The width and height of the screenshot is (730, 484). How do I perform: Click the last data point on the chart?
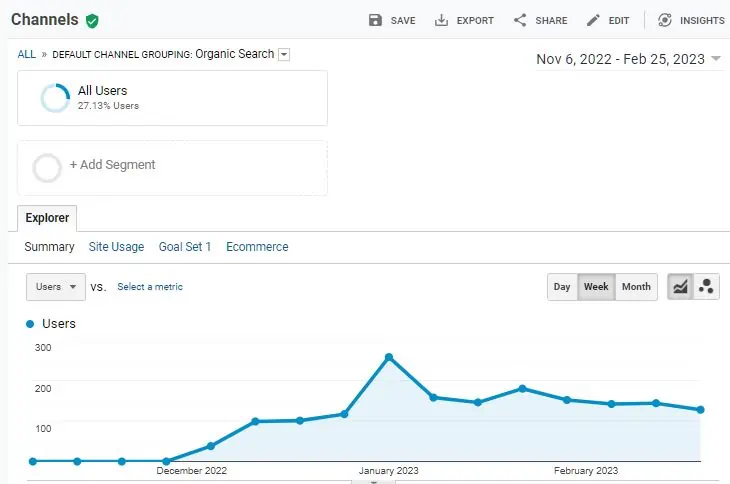700,410
